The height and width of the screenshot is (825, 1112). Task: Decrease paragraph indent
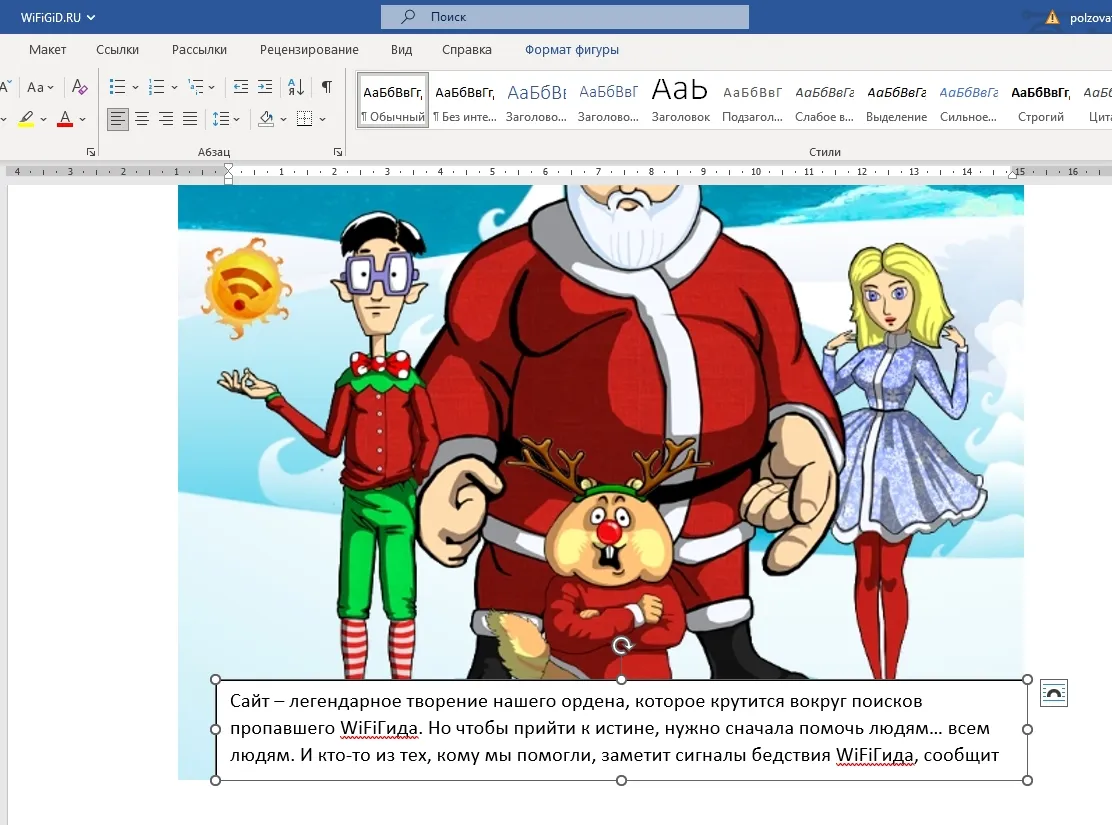(x=241, y=87)
